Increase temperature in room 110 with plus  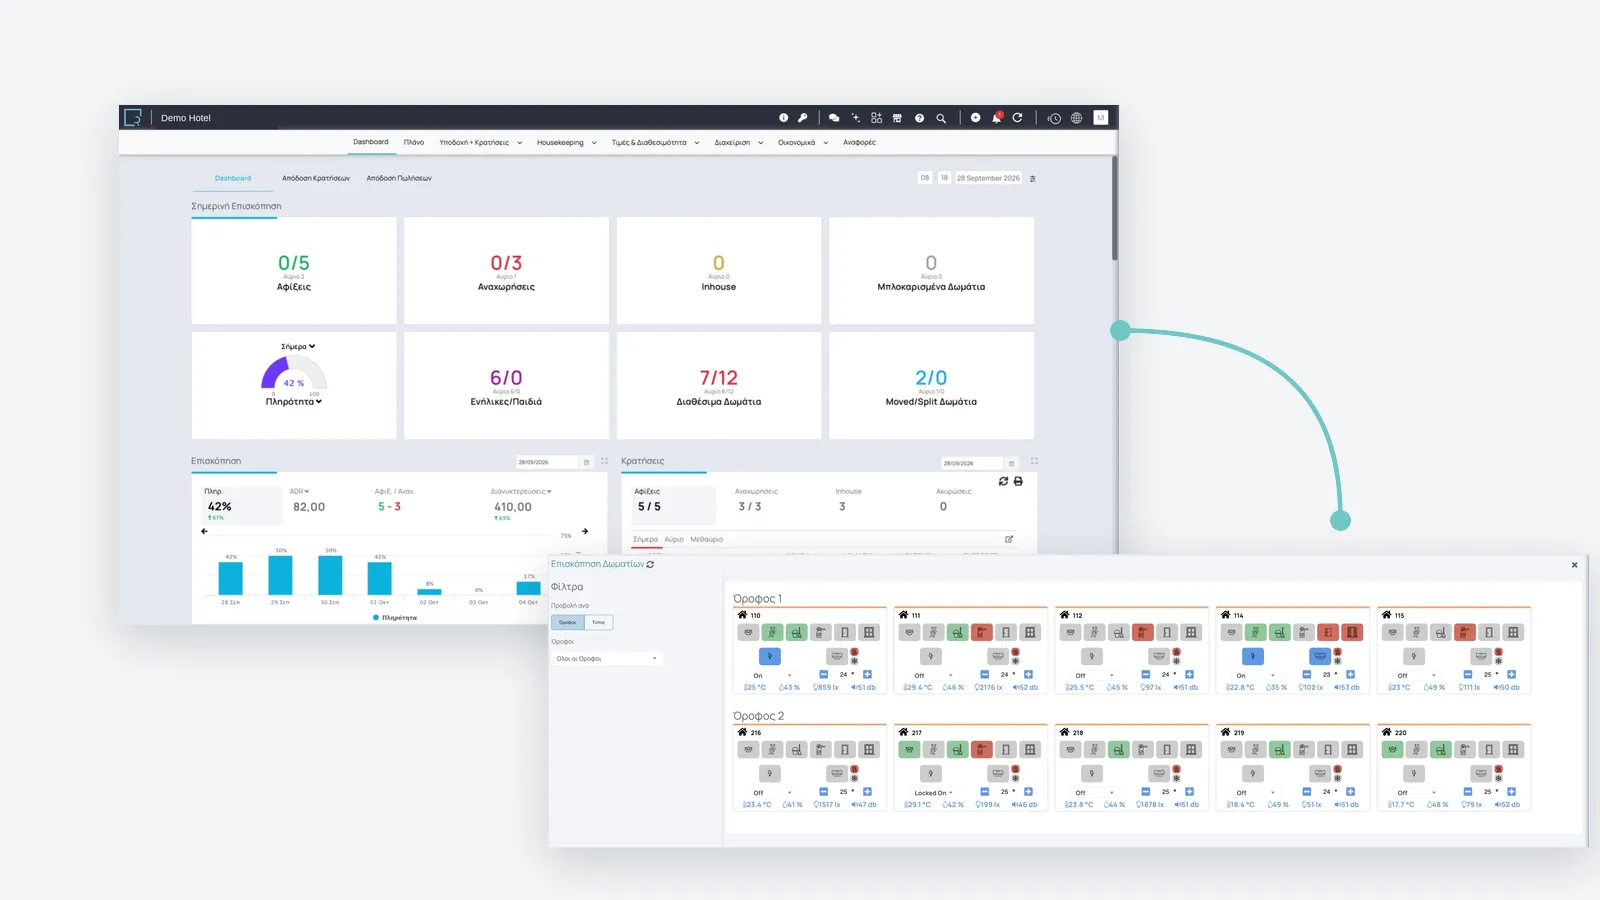point(867,674)
